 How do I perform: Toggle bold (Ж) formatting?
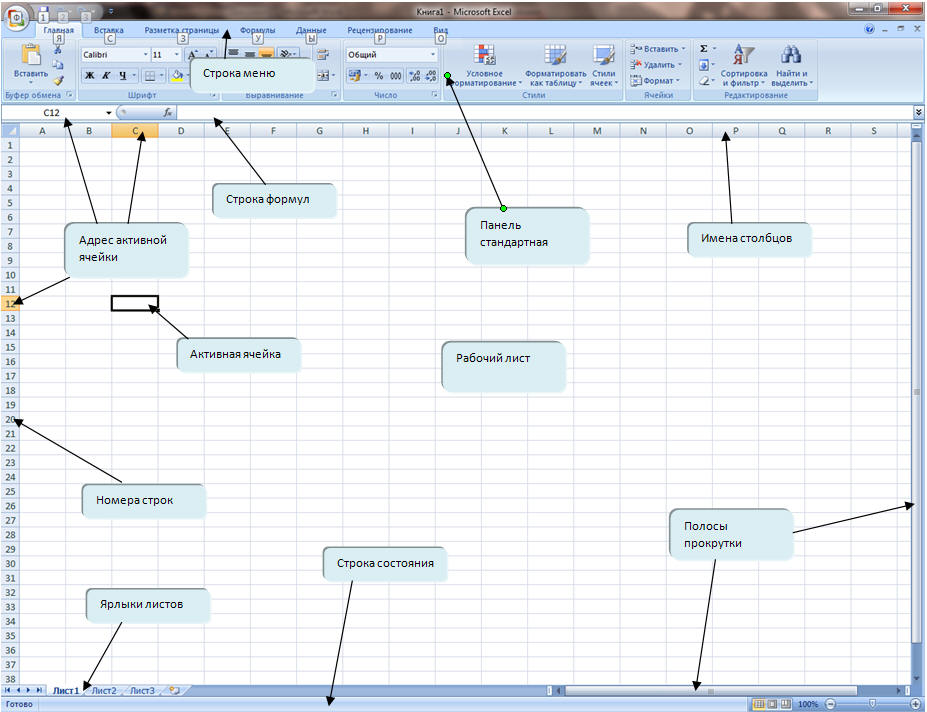click(x=89, y=76)
